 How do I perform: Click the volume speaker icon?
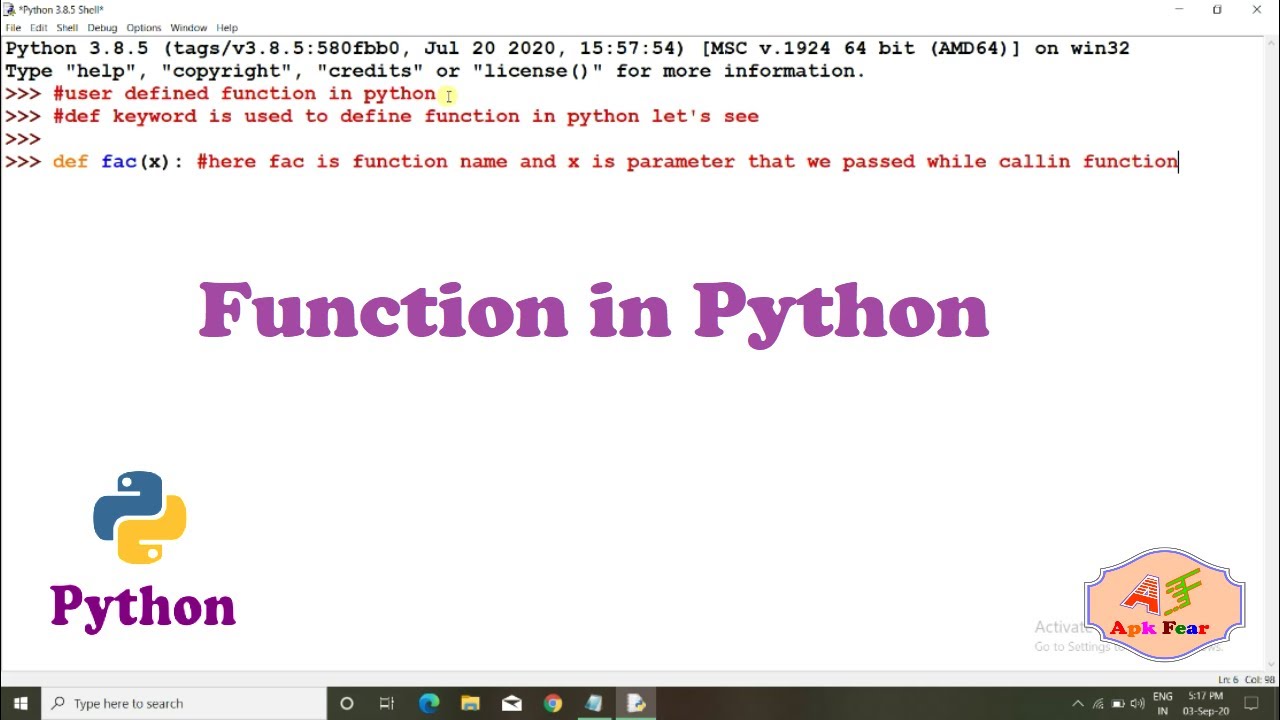1138,704
